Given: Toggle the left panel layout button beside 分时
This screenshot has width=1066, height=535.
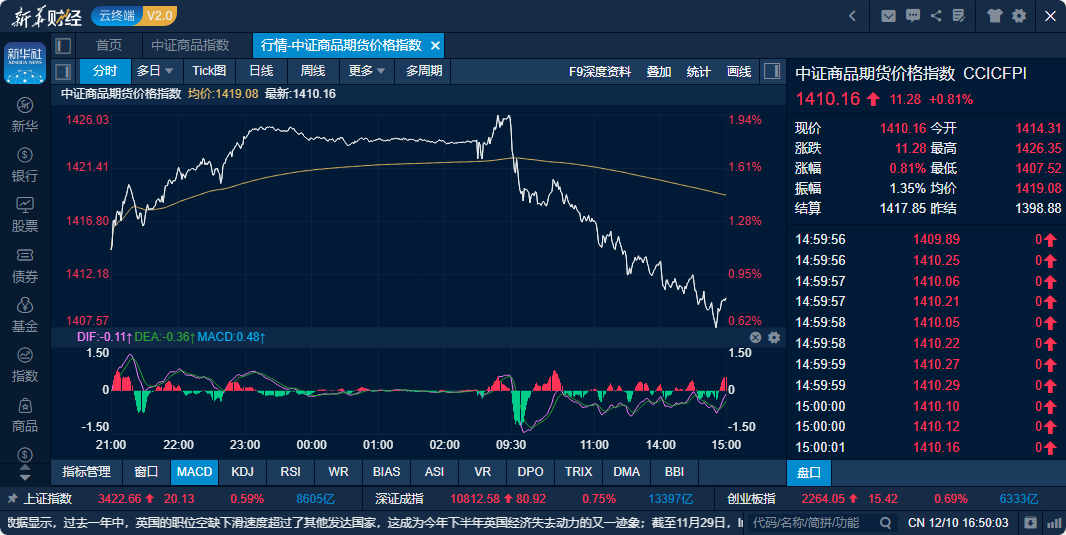Looking at the screenshot, I should coord(62,71).
